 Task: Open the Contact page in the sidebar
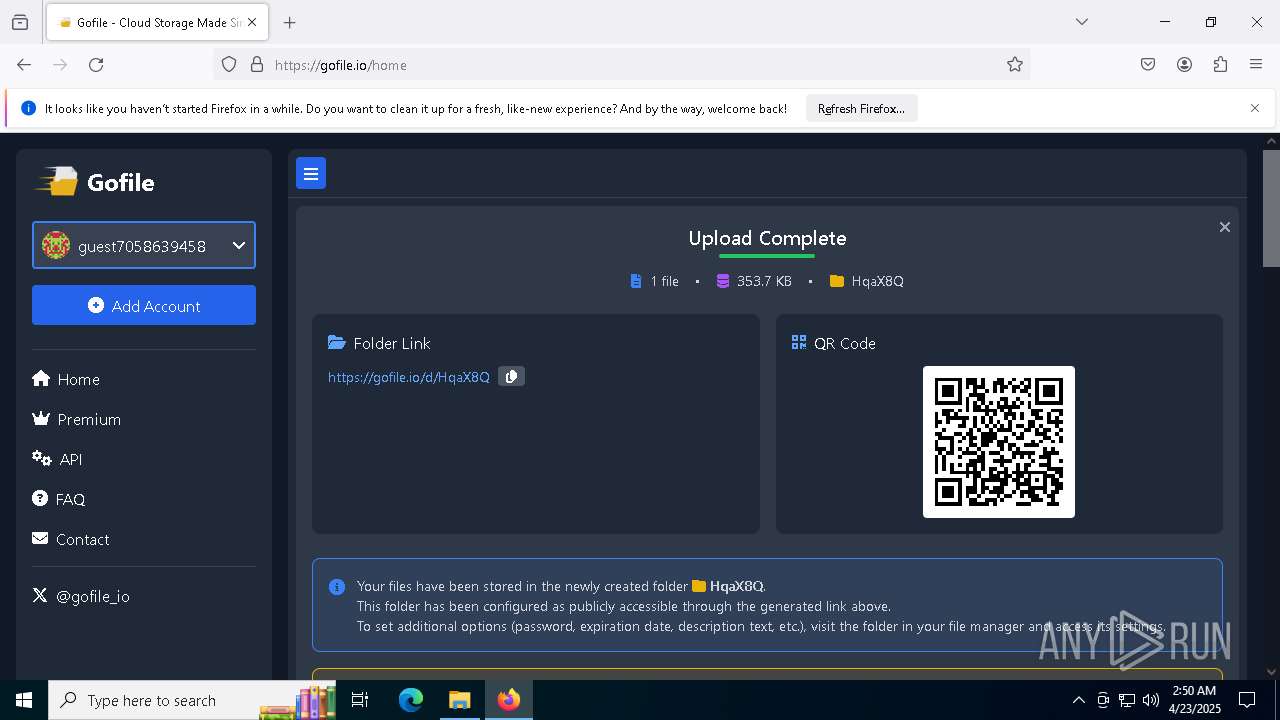(x=71, y=539)
